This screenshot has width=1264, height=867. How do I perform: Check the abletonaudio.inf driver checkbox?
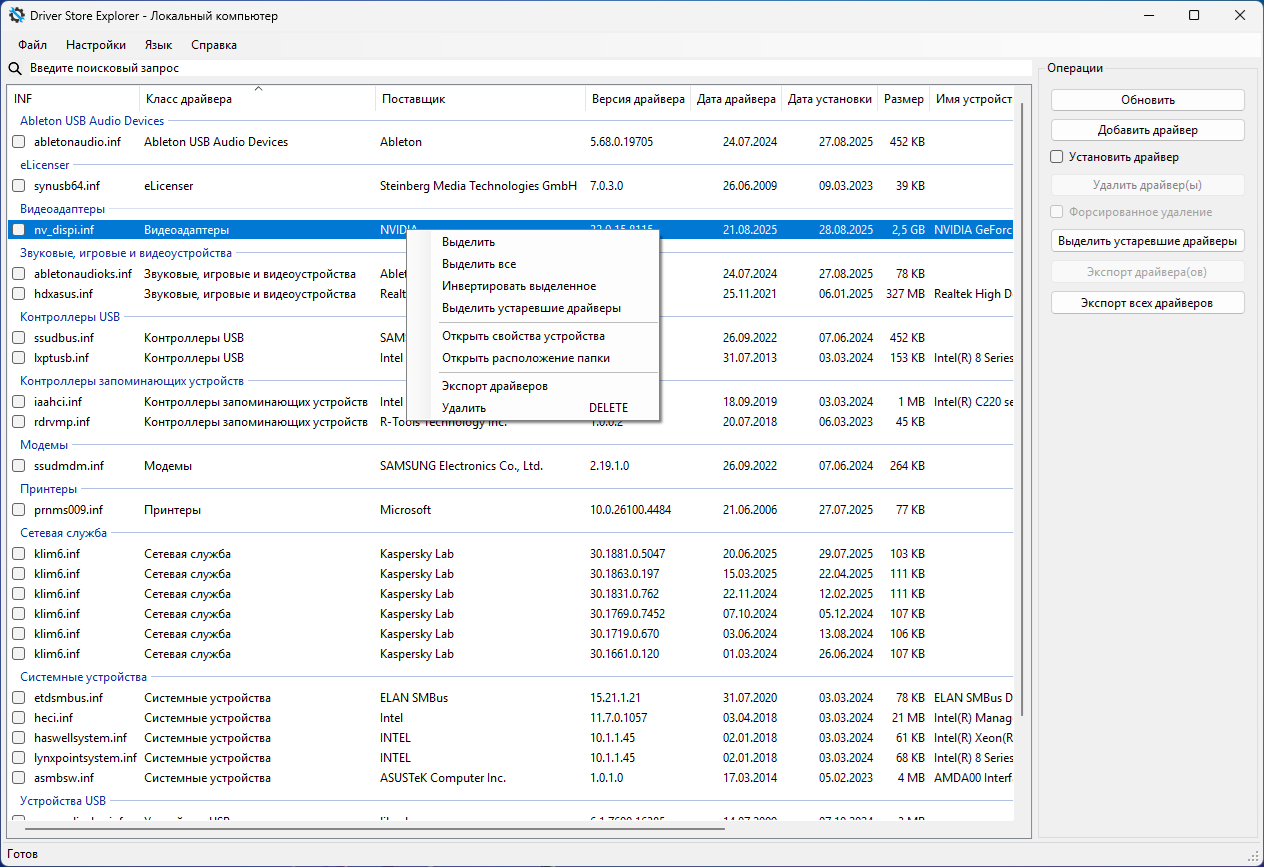pos(19,142)
